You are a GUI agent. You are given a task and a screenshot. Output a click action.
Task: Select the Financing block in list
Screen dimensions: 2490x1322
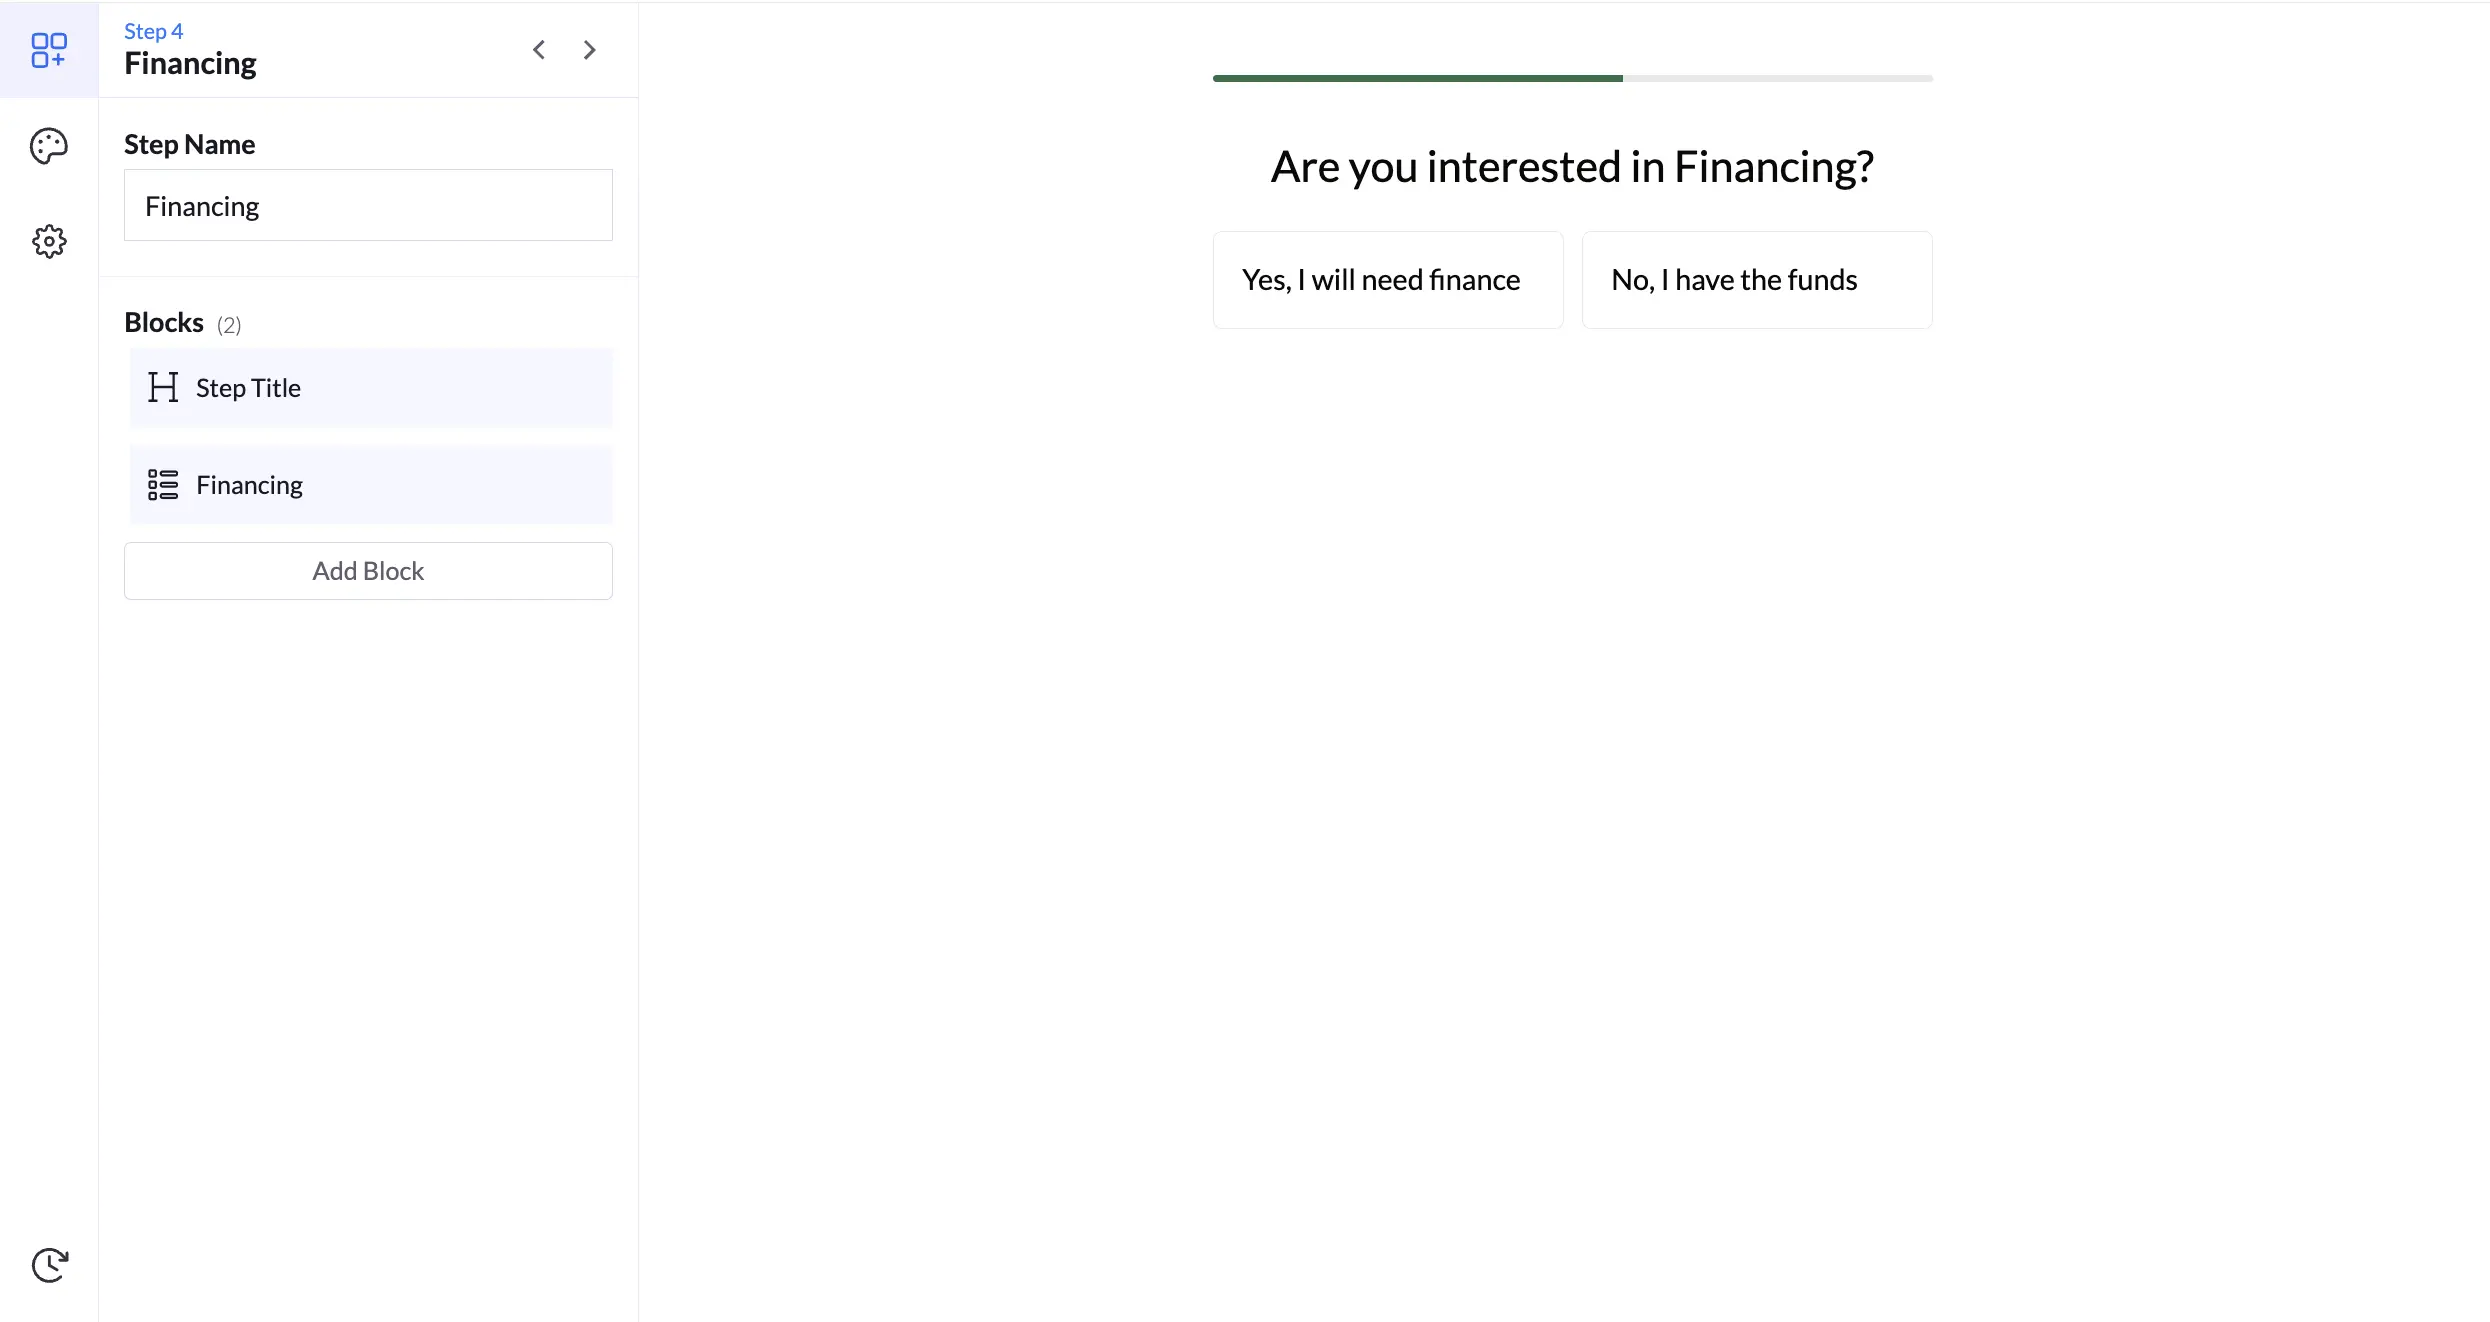pos(371,485)
